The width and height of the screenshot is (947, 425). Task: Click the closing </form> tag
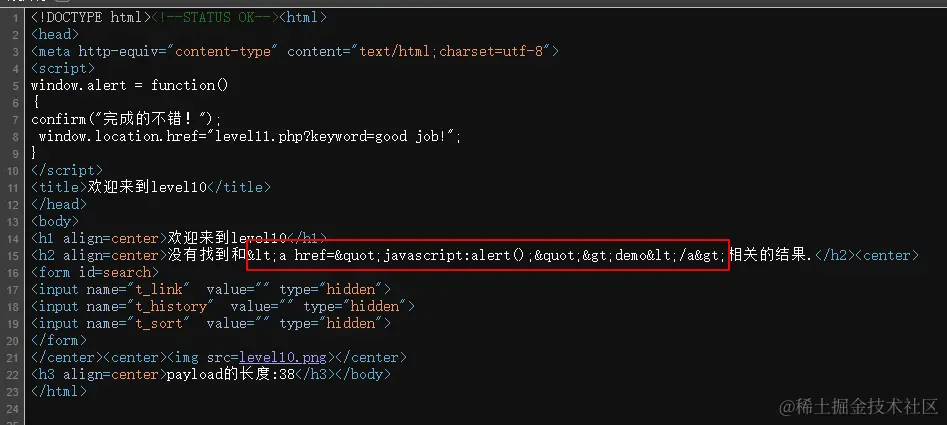click(x=59, y=340)
